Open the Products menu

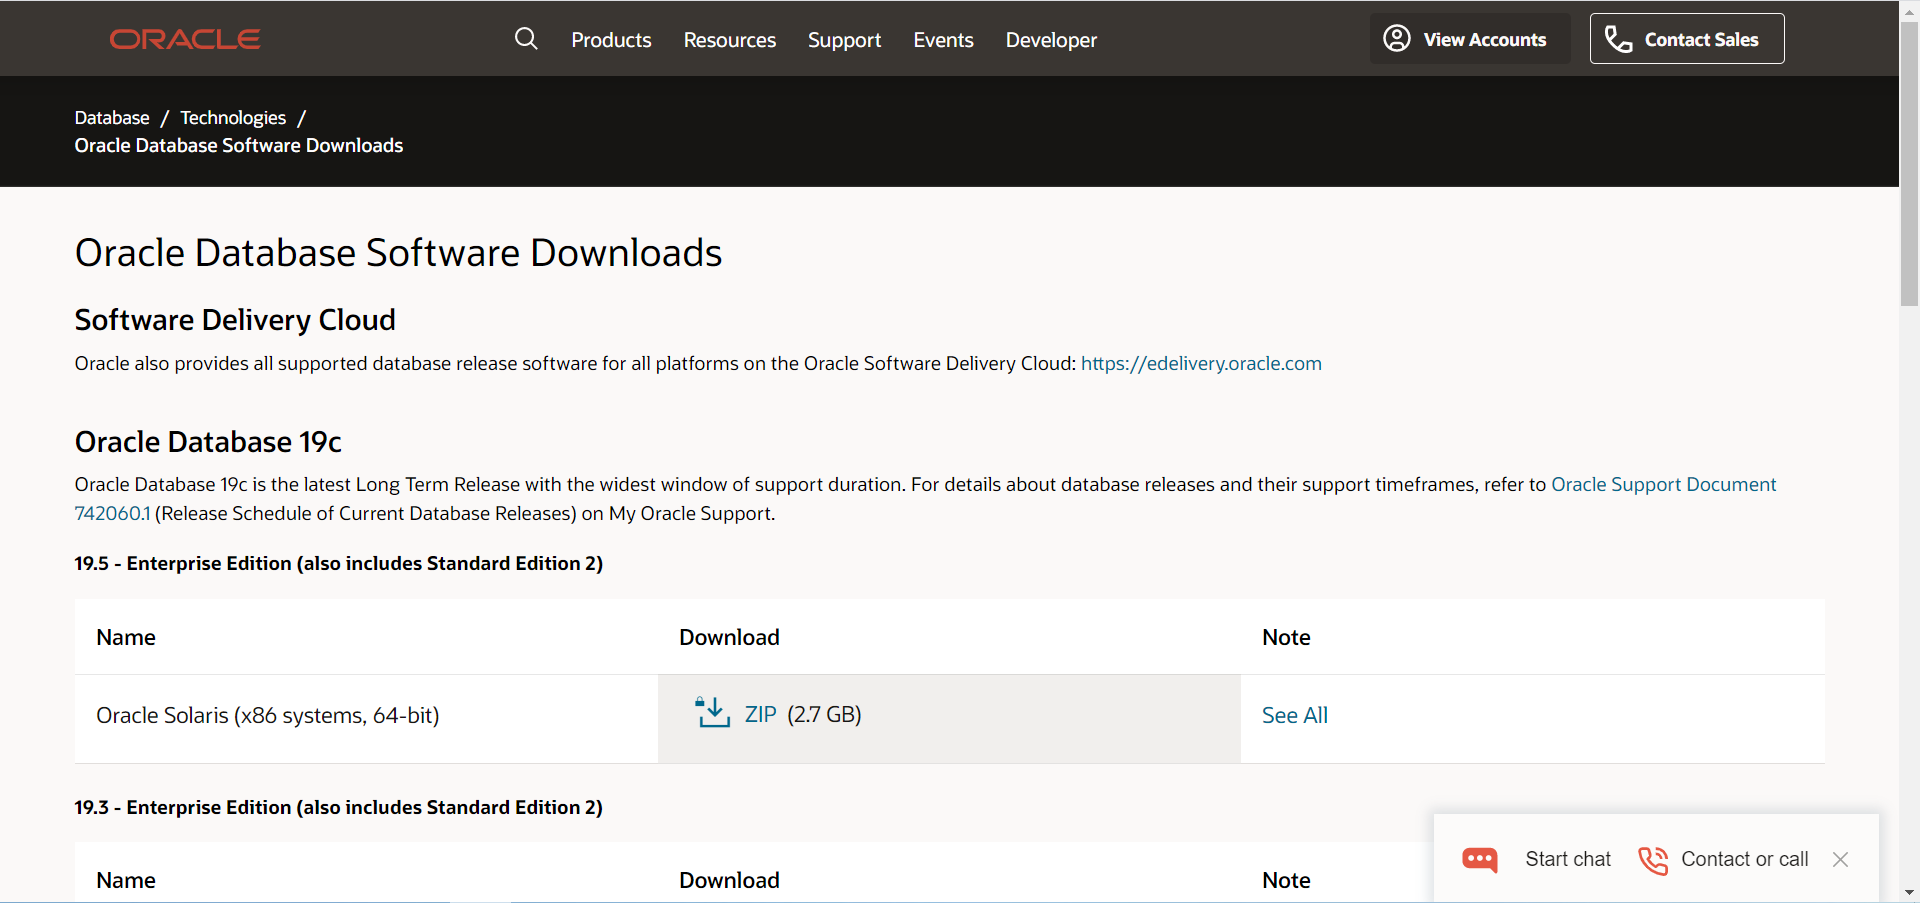click(x=611, y=40)
